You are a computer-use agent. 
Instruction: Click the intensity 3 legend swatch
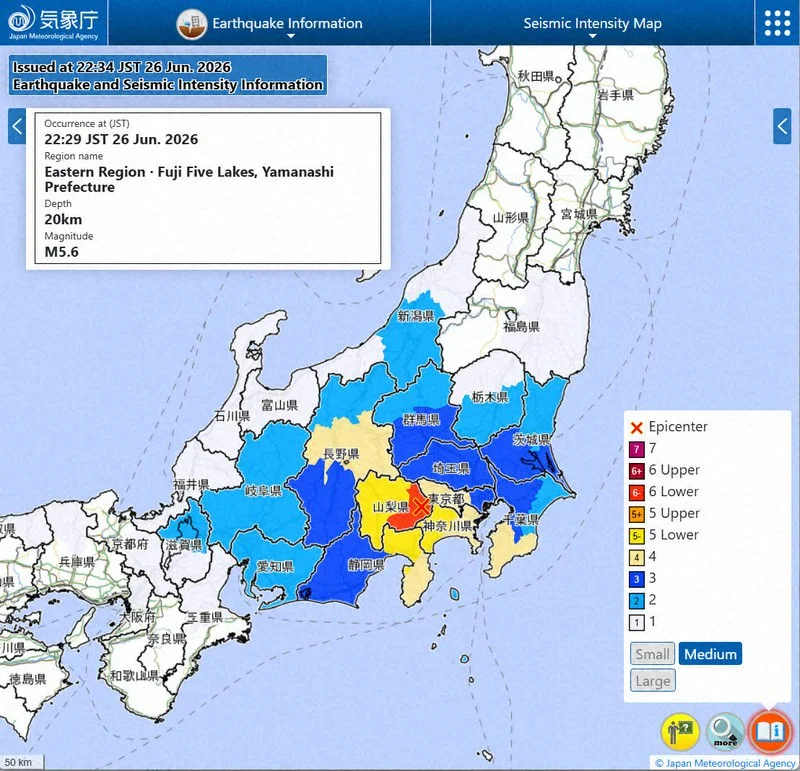point(636,579)
